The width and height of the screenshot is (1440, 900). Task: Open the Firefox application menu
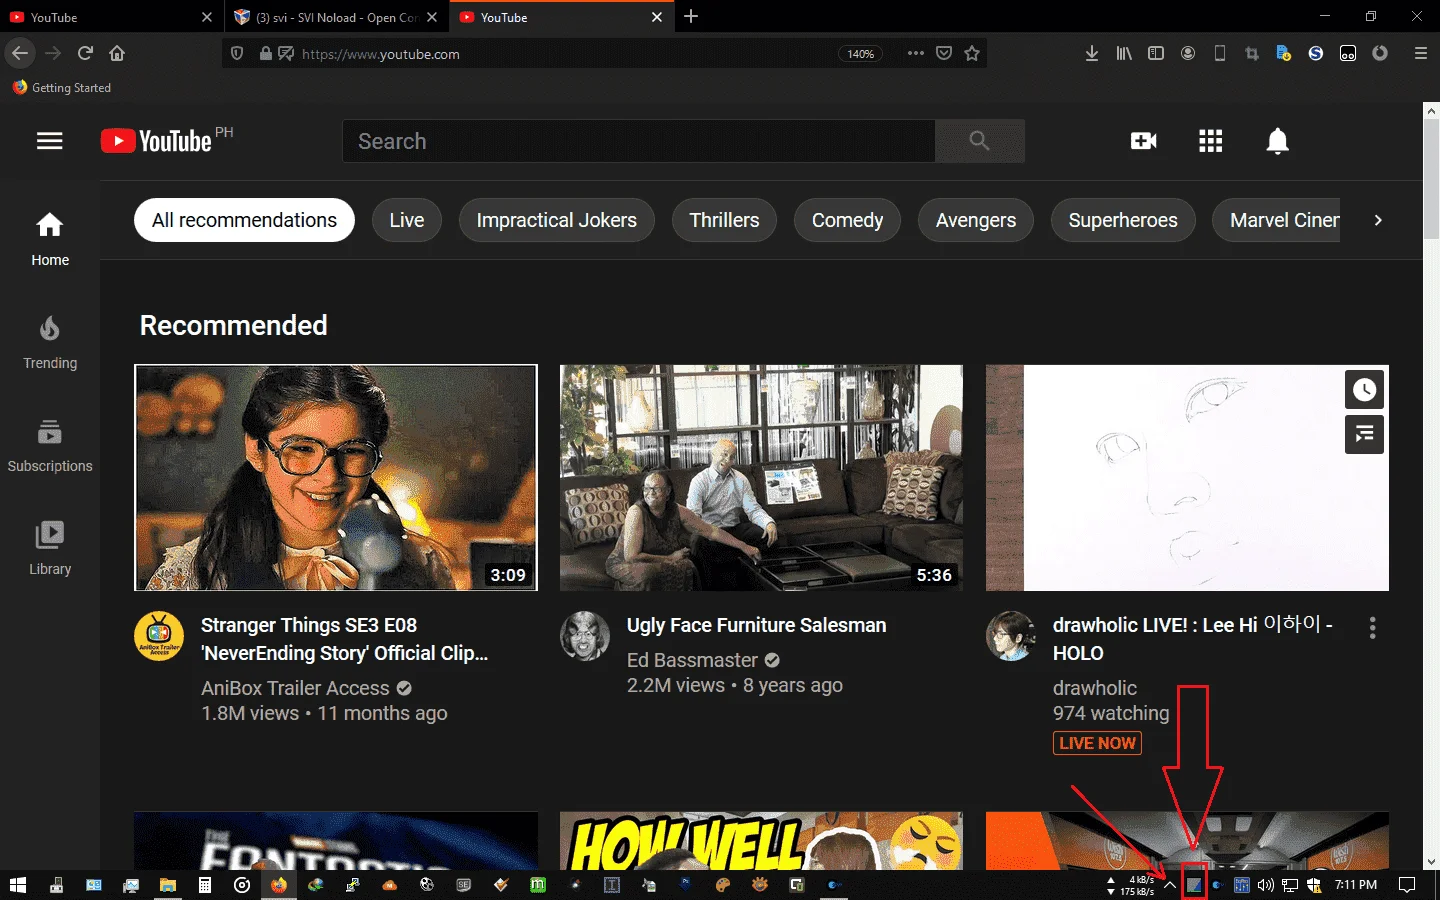pos(1421,53)
